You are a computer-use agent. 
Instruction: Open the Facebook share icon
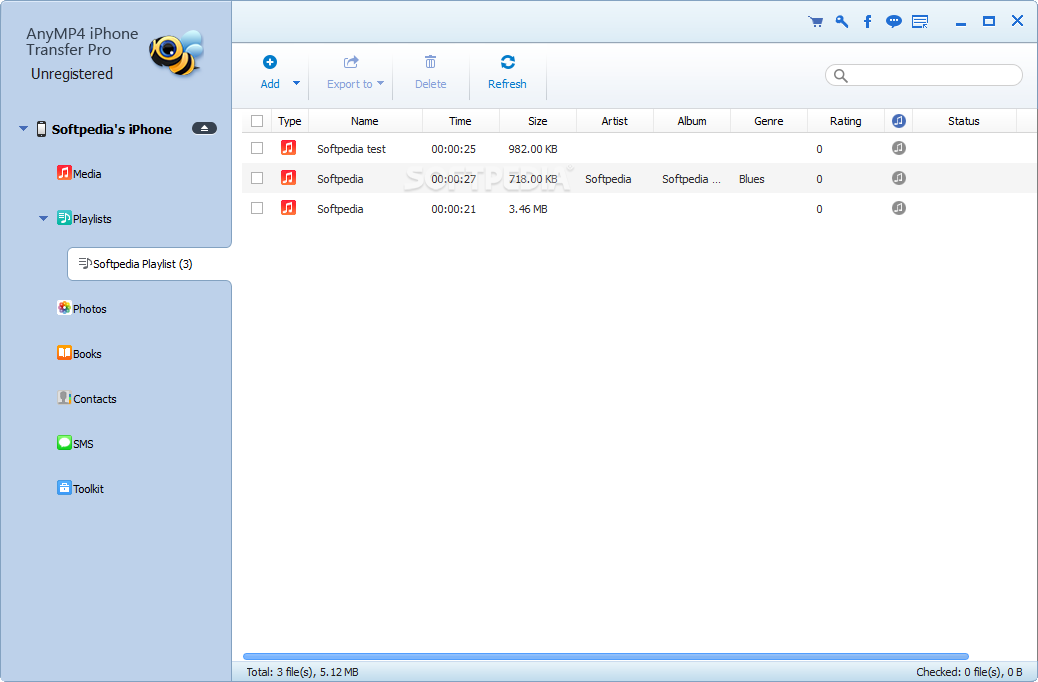(x=867, y=22)
